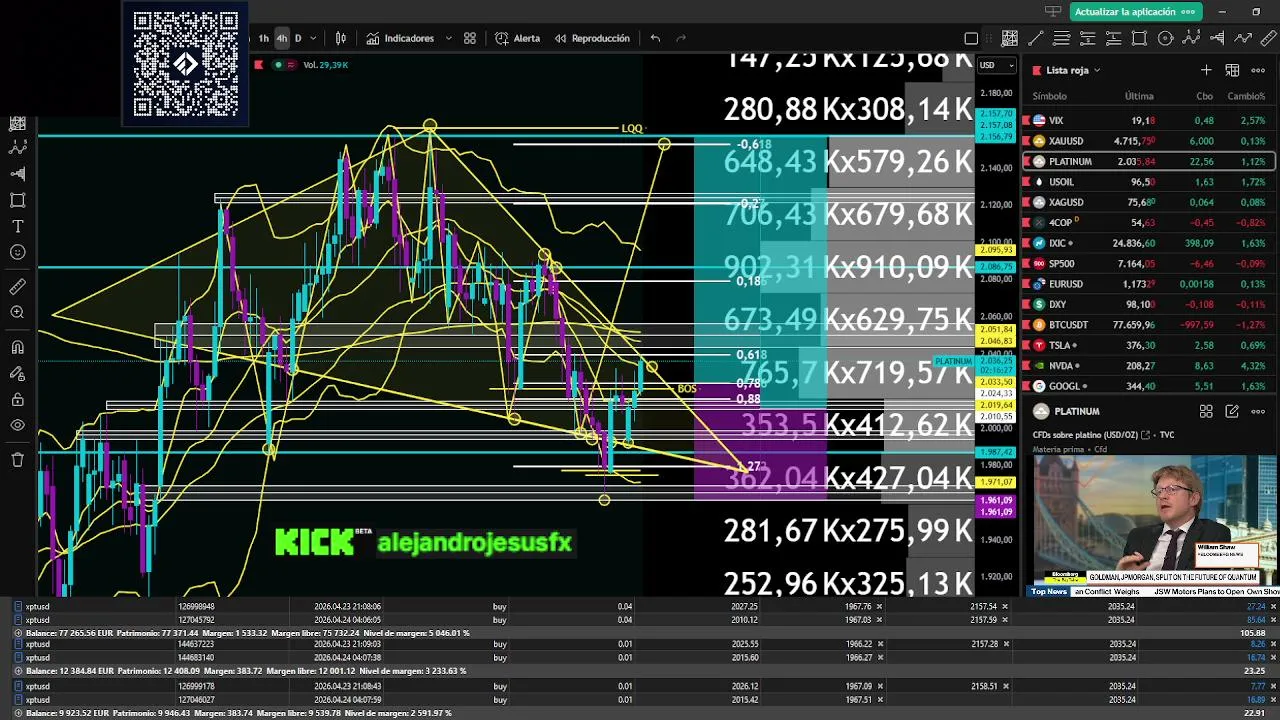Toggle magnet mode in left toolbar

coord(17,347)
